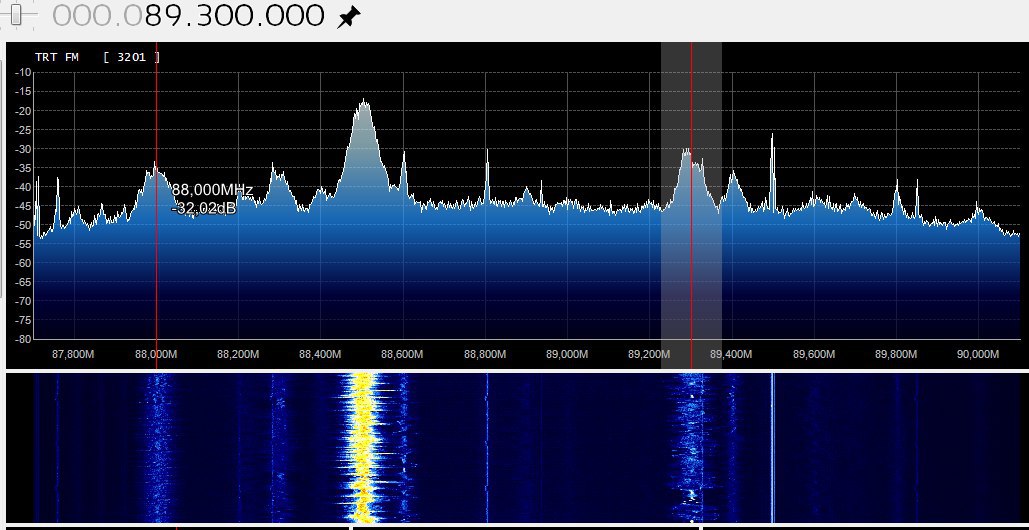Click the "88,200M" frequency axis label
1029x530 pixels.
coord(238,354)
